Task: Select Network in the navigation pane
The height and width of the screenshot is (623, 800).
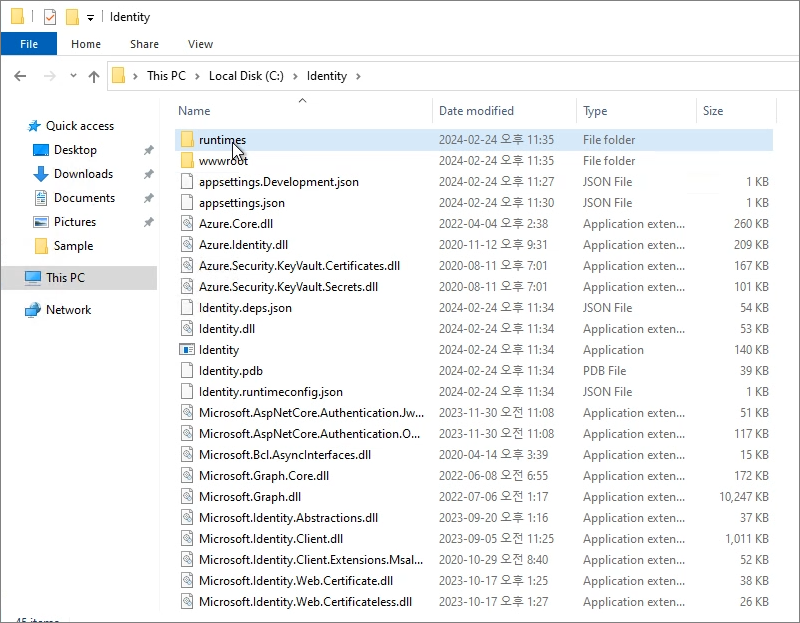Action: tap(68, 310)
